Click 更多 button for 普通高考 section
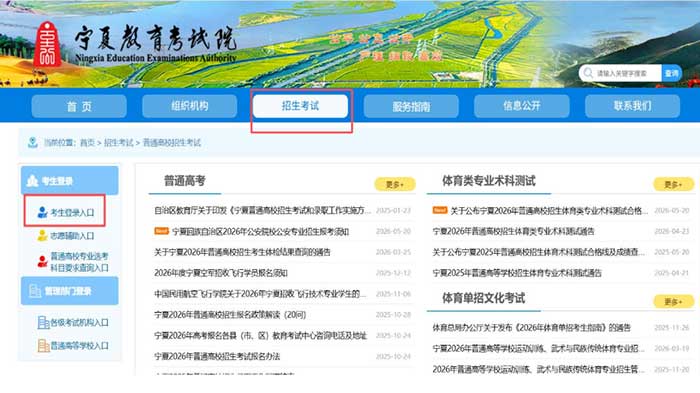 395,184
